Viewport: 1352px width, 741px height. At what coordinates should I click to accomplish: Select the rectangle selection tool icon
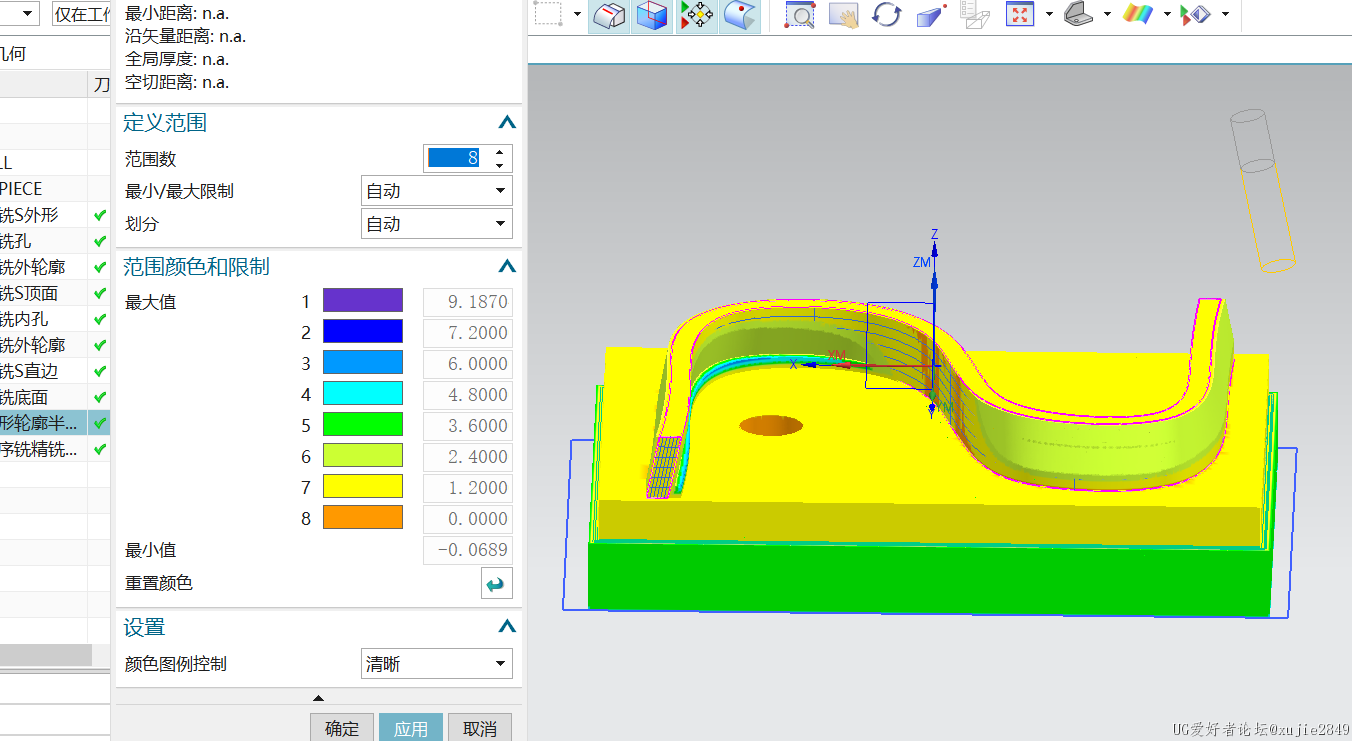point(550,15)
